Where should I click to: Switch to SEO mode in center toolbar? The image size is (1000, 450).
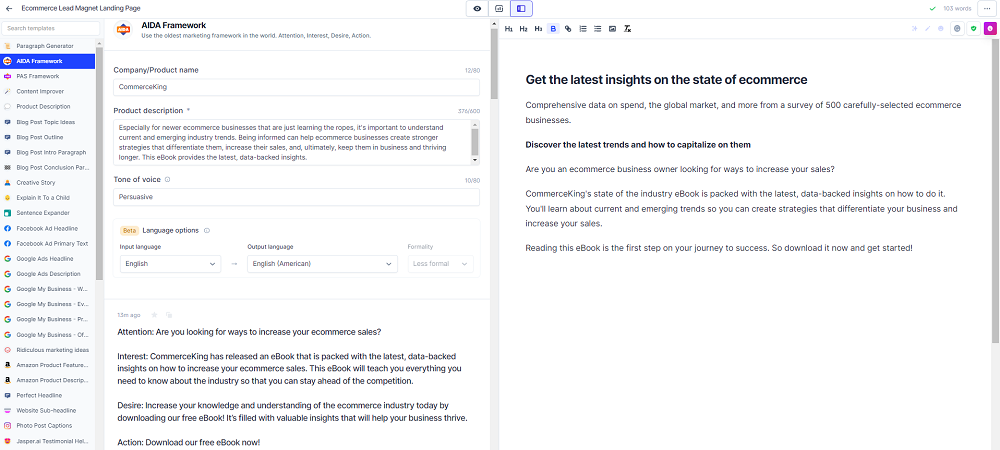tap(499, 8)
